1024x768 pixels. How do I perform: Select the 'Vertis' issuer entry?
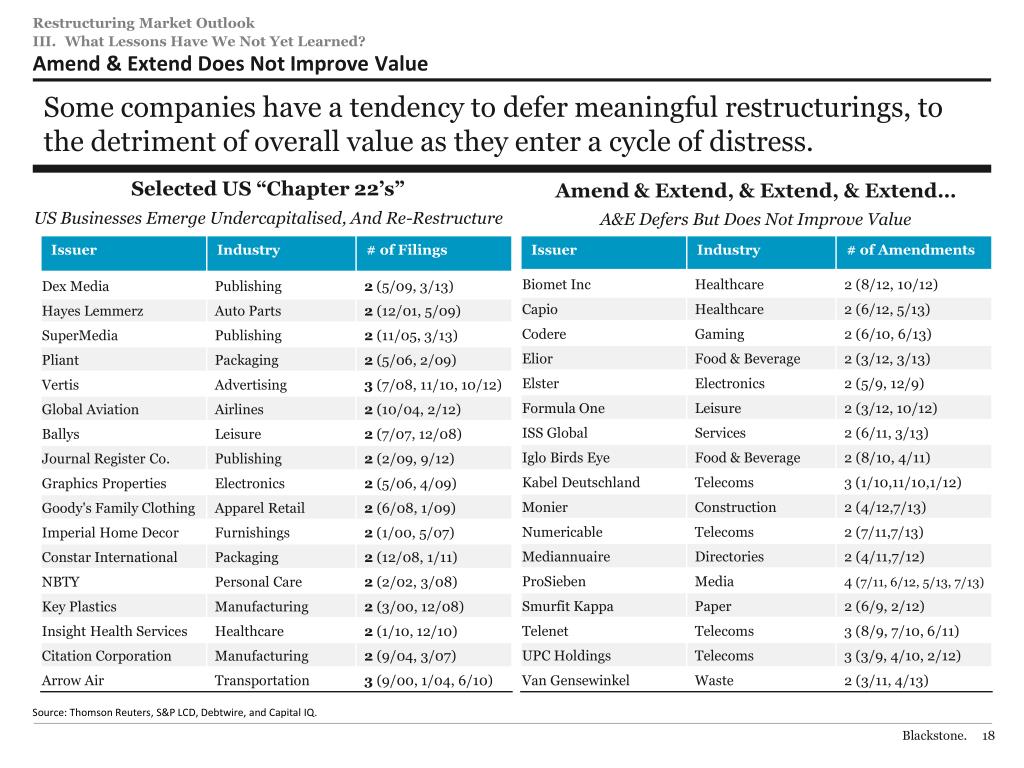tap(60, 385)
